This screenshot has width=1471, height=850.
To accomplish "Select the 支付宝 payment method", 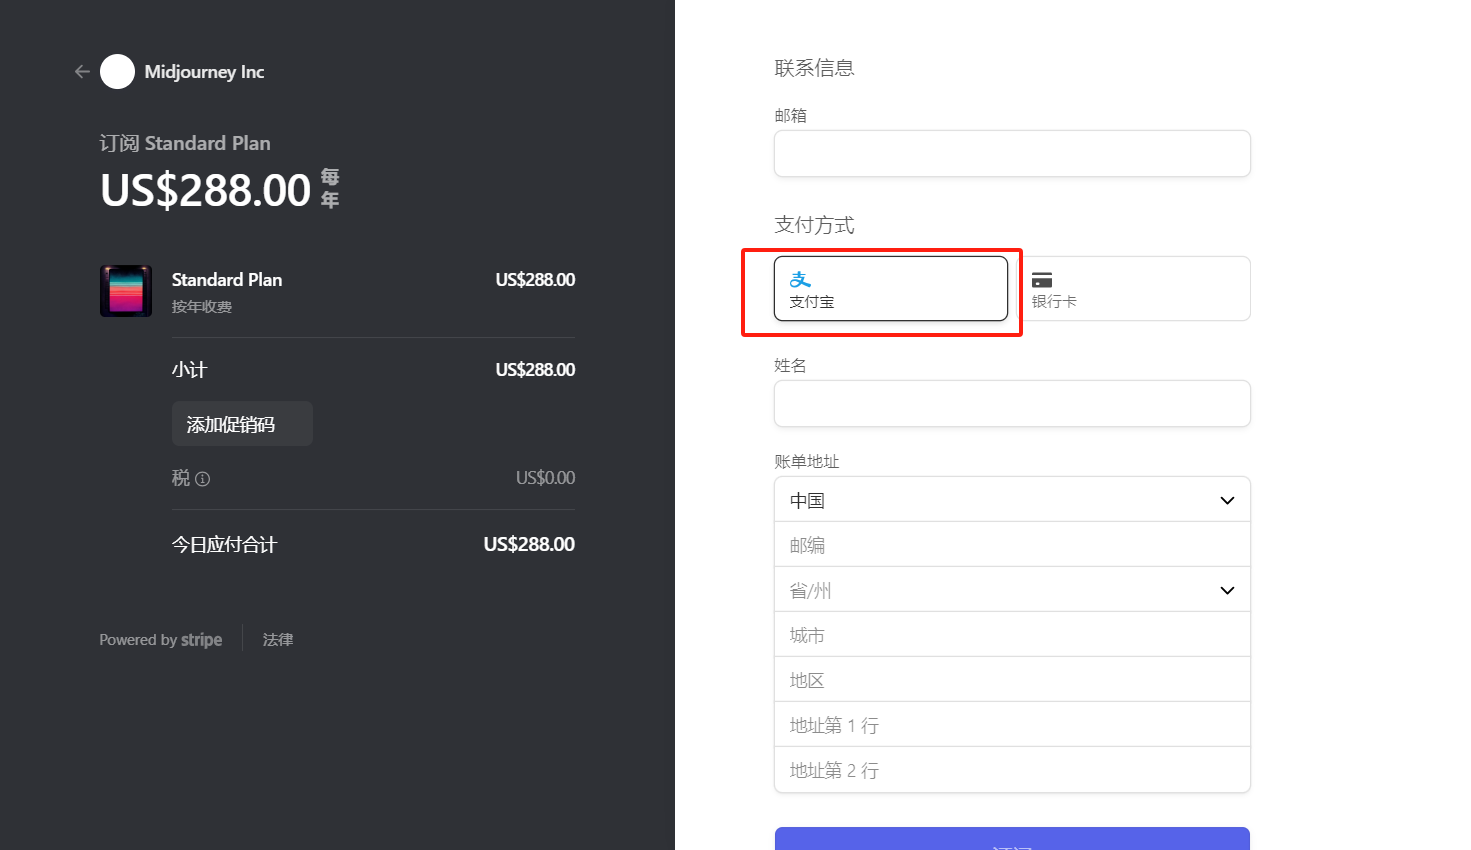I will pyautogui.click(x=891, y=289).
